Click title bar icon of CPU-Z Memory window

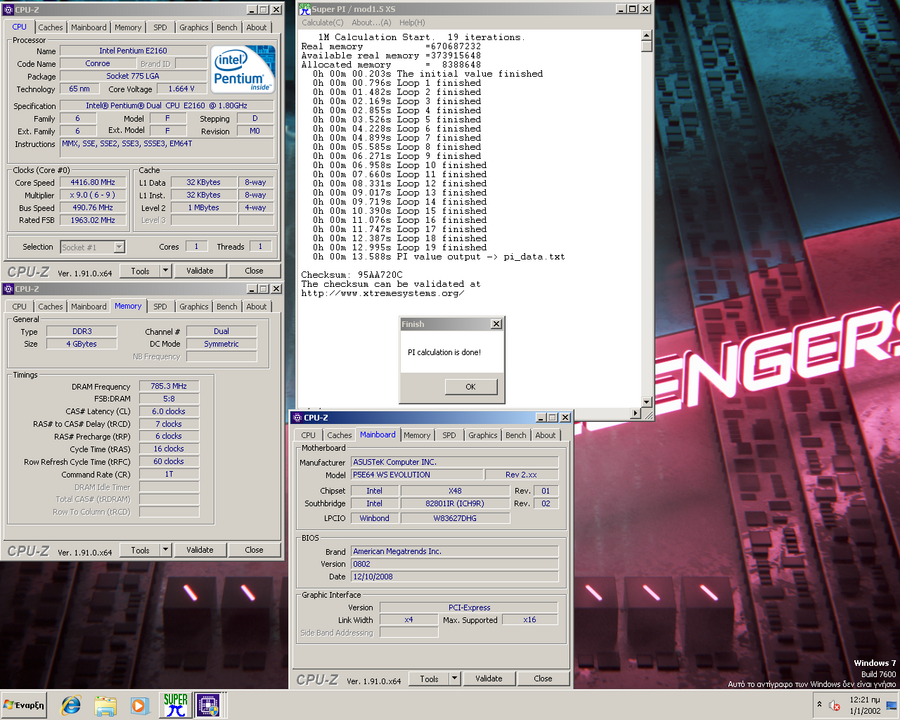tap(9, 289)
